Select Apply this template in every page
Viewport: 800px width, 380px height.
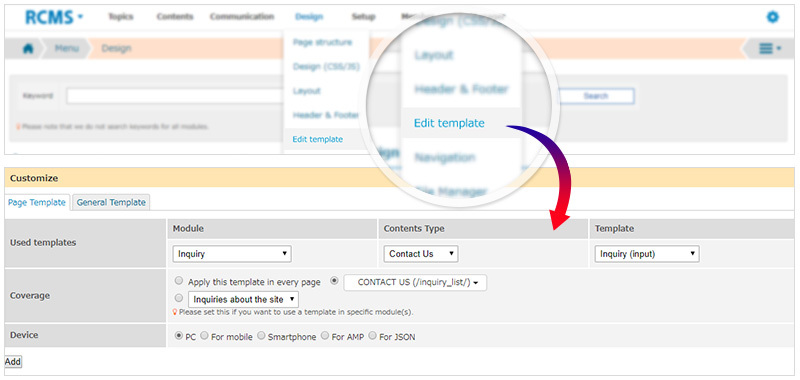178,281
